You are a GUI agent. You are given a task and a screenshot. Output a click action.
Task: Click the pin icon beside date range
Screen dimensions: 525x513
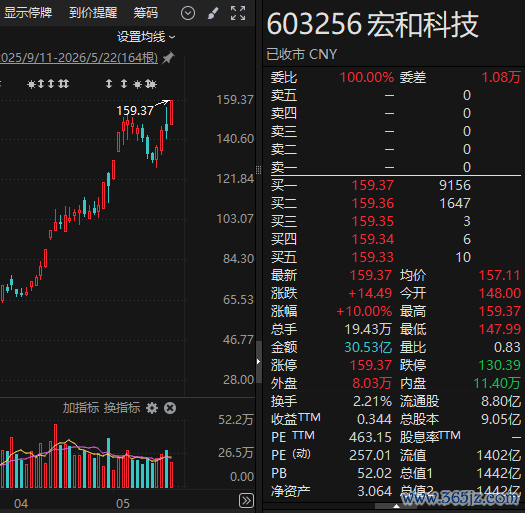point(168,58)
